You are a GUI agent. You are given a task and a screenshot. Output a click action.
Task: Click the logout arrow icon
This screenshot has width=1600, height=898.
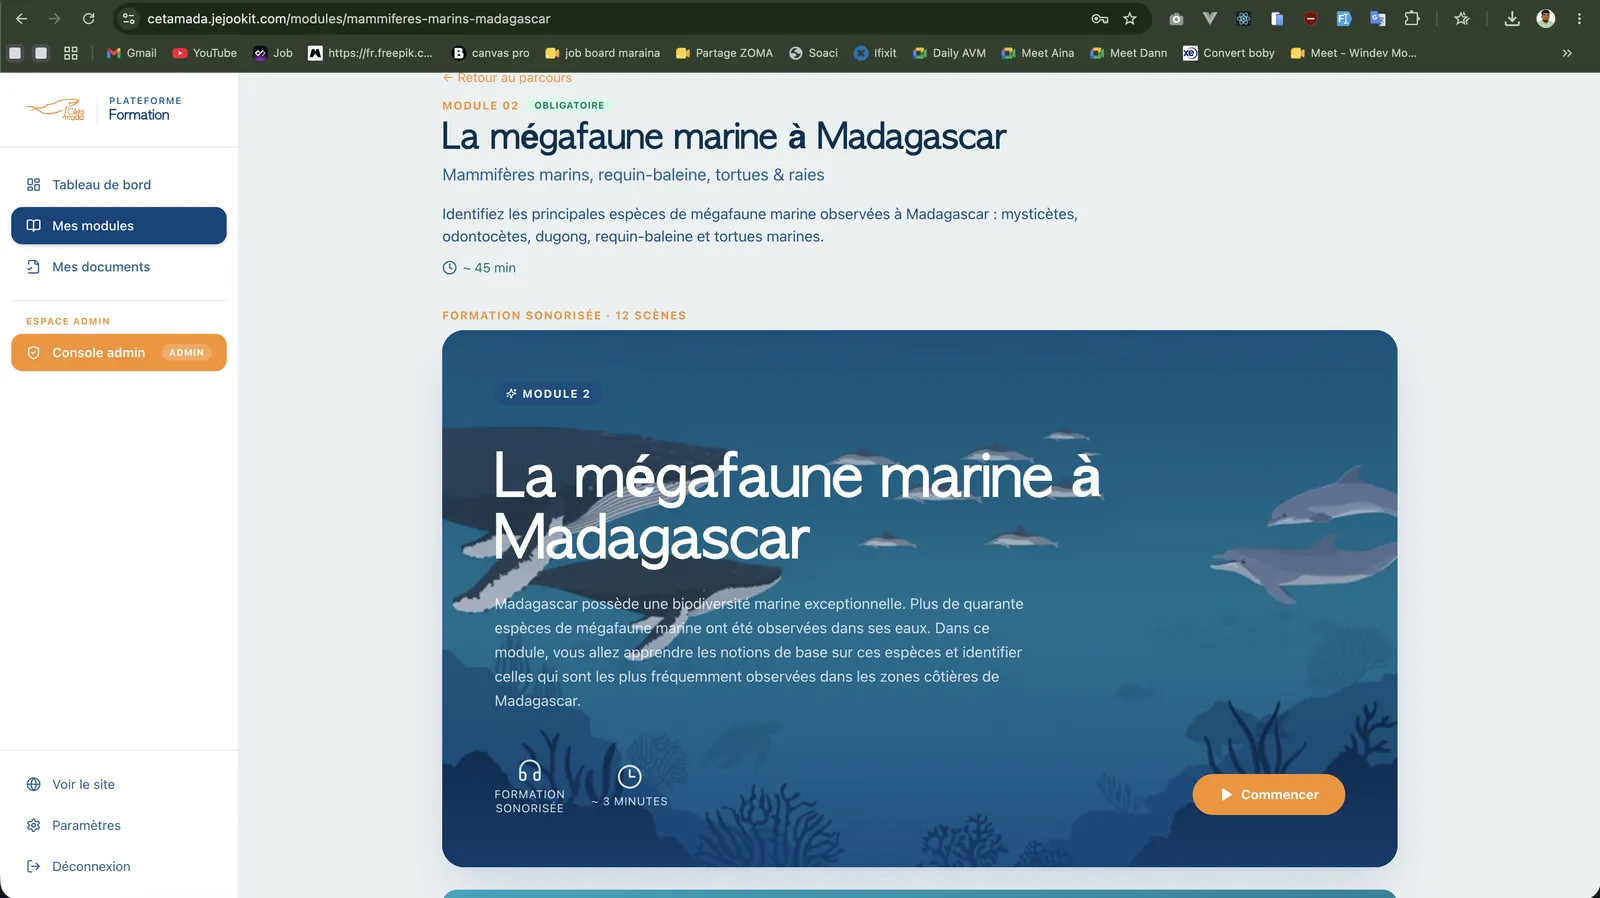33,867
